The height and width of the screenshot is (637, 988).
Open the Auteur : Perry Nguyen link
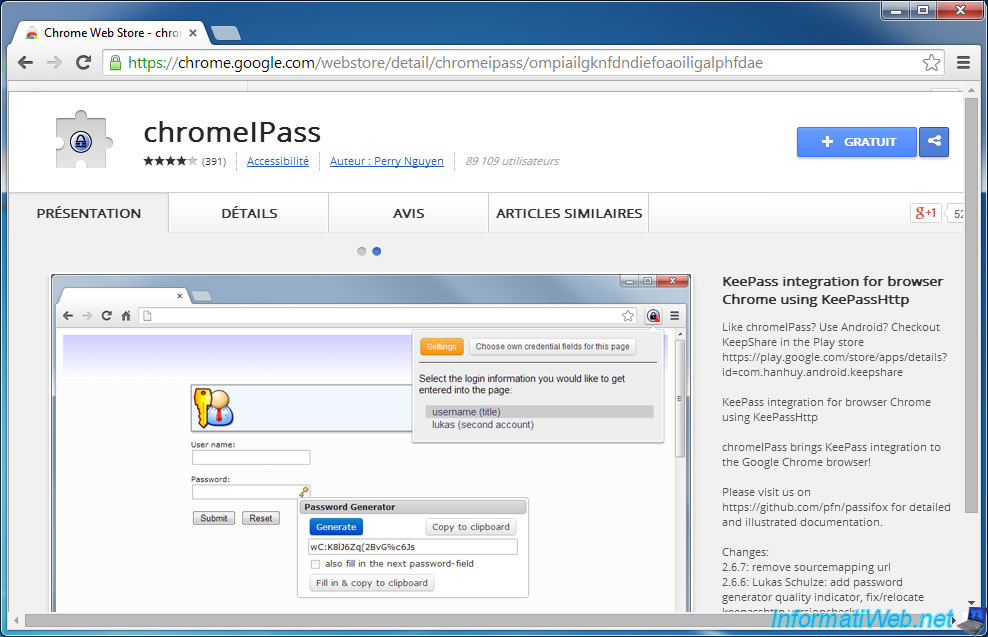point(387,161)
